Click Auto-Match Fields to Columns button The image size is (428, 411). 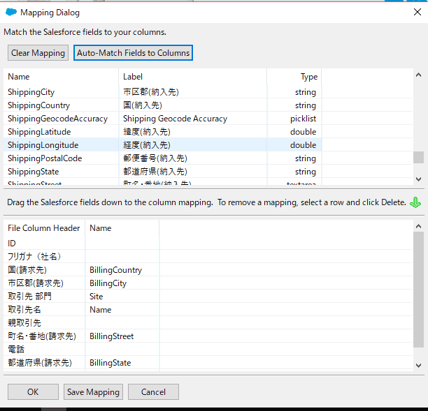click(x=133, y=53)
